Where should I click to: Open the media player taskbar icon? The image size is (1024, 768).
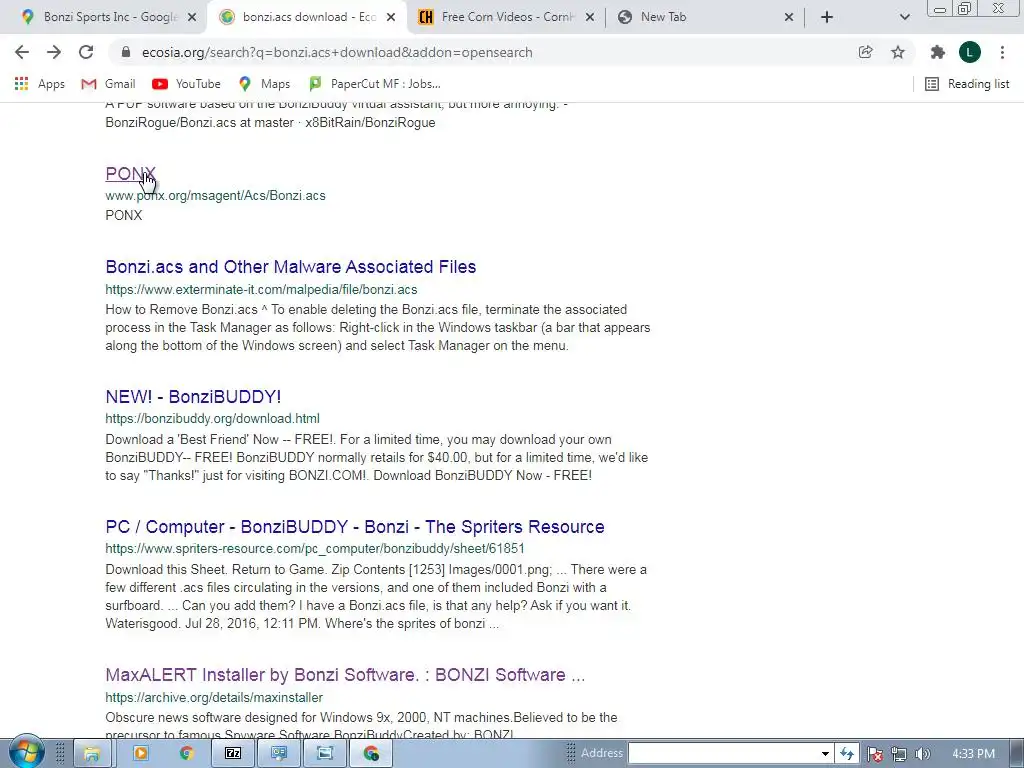click(140, 754)
